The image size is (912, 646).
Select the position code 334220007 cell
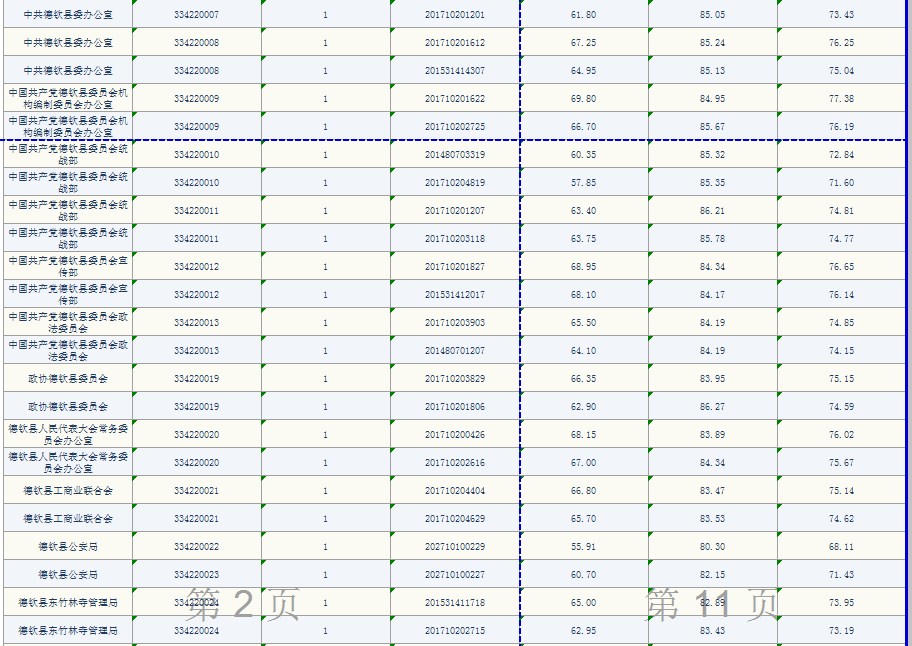[196, 15]
